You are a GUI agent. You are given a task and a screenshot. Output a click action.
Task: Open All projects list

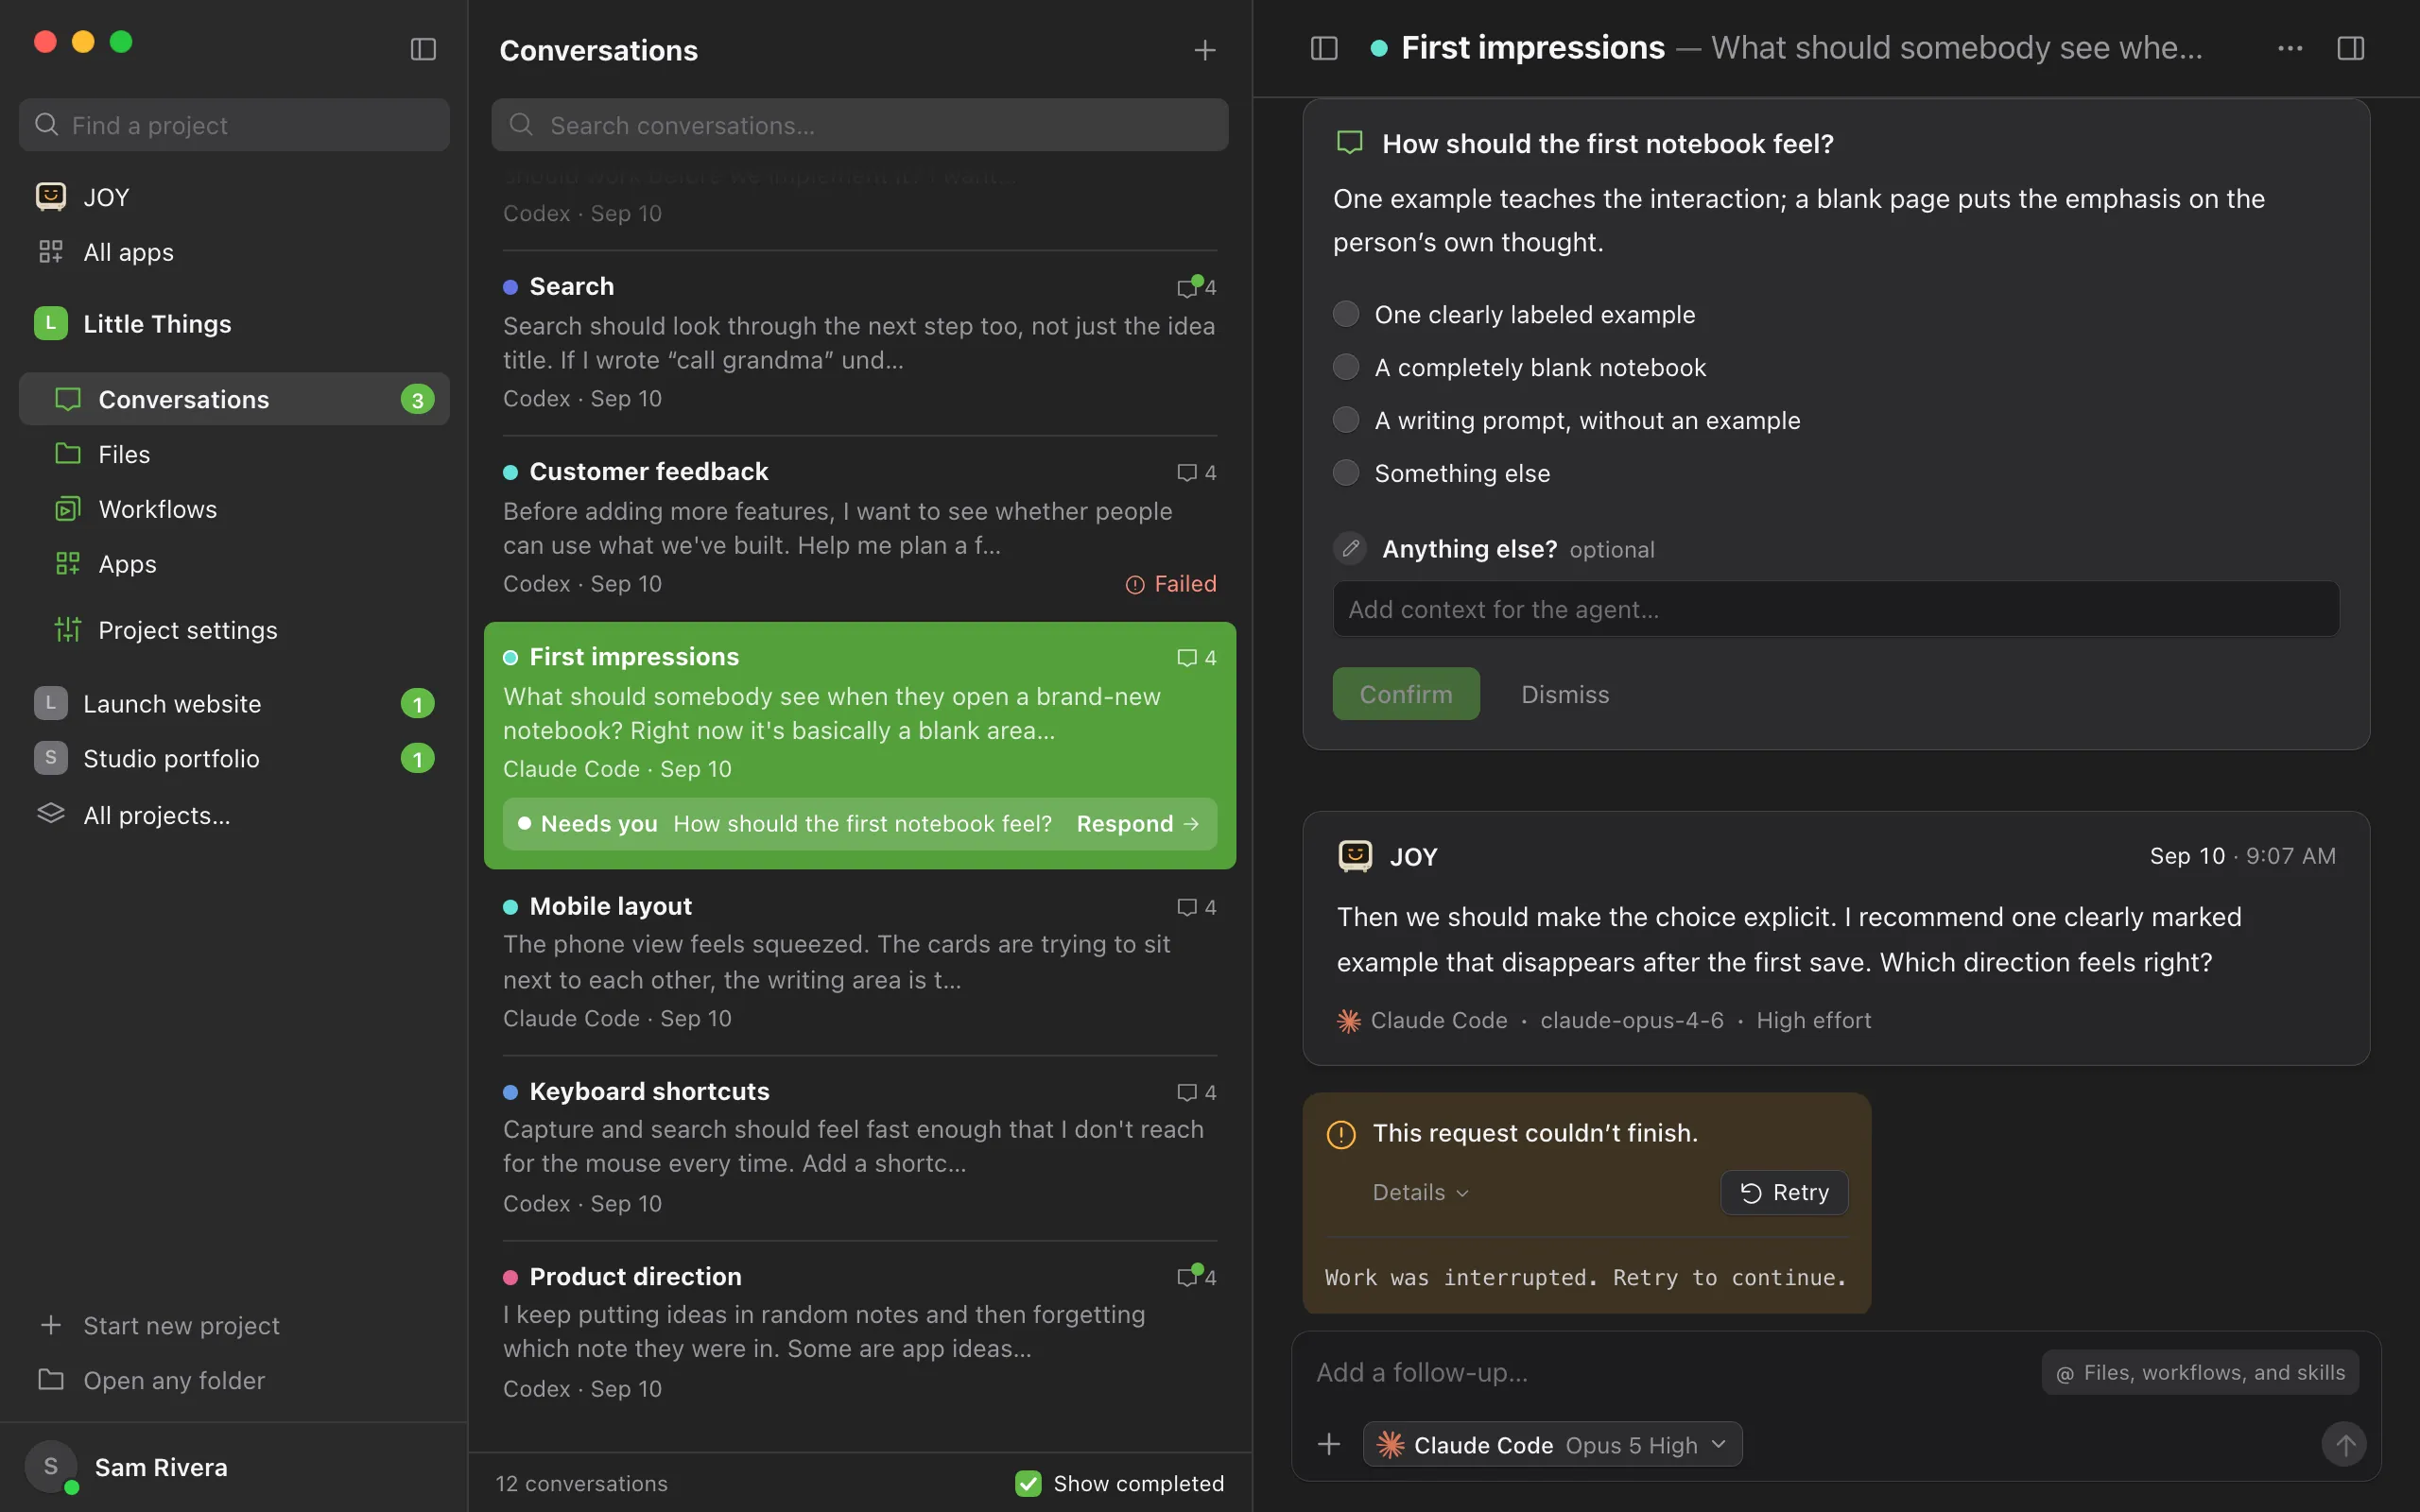coord(234,815)
